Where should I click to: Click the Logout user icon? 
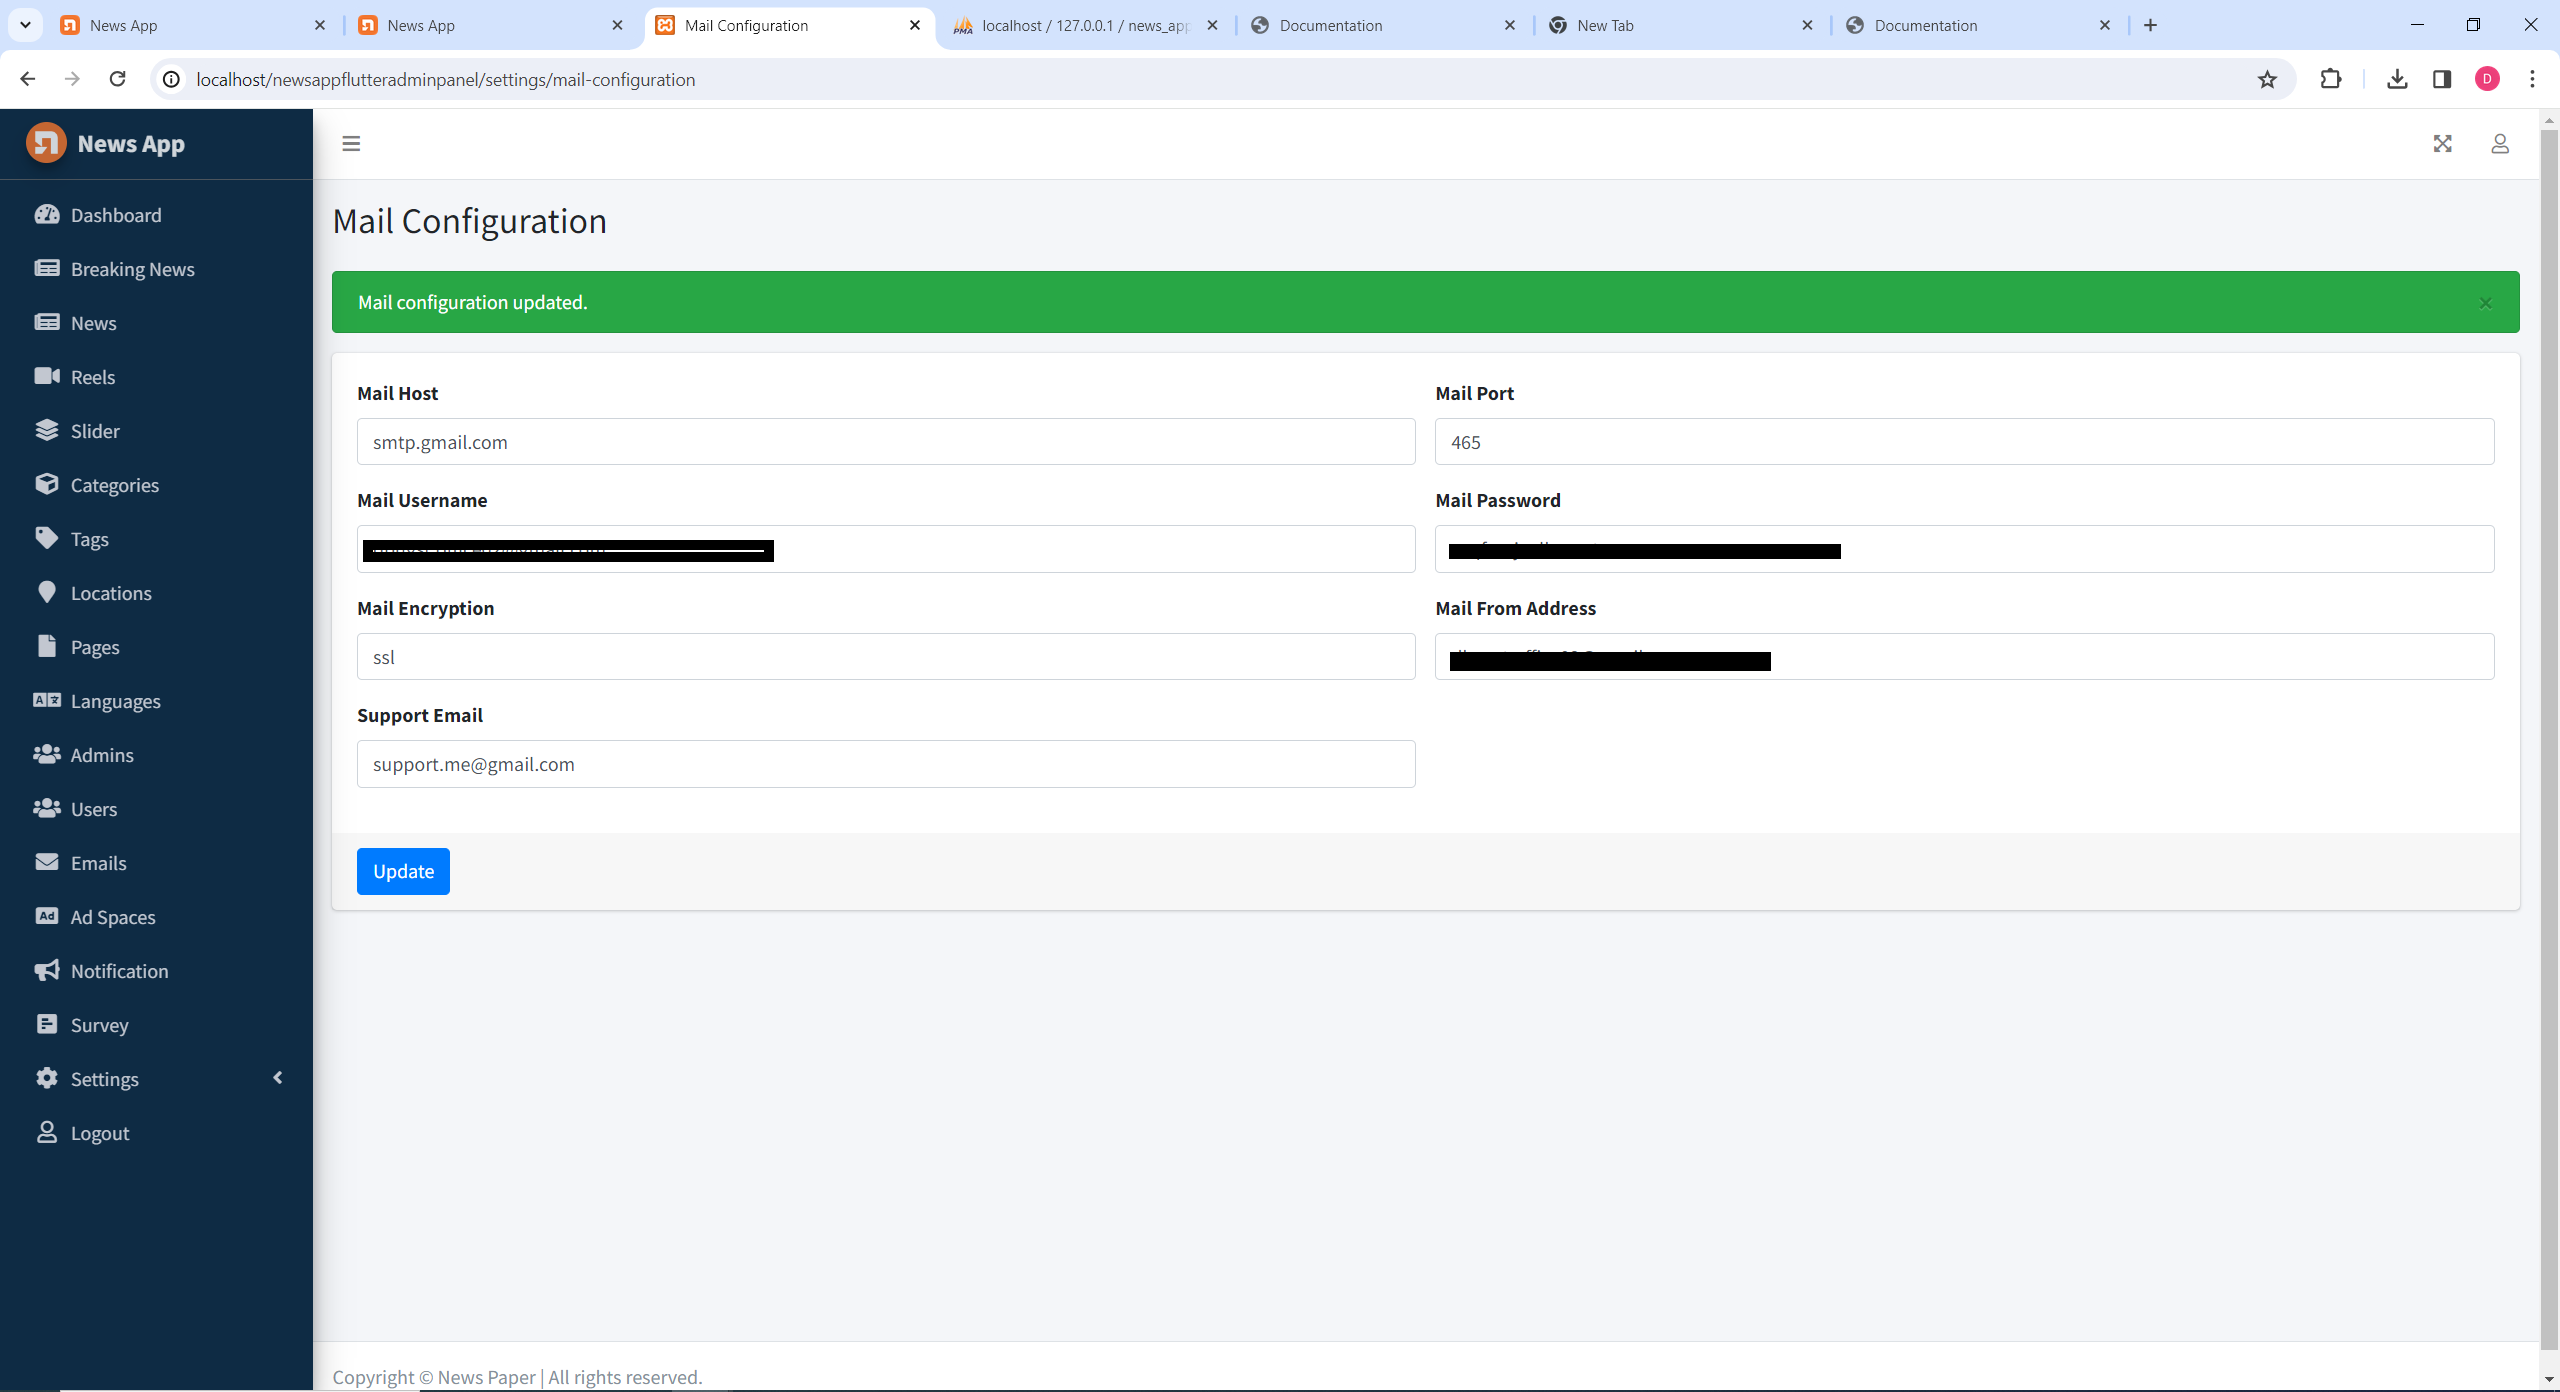47,1132
